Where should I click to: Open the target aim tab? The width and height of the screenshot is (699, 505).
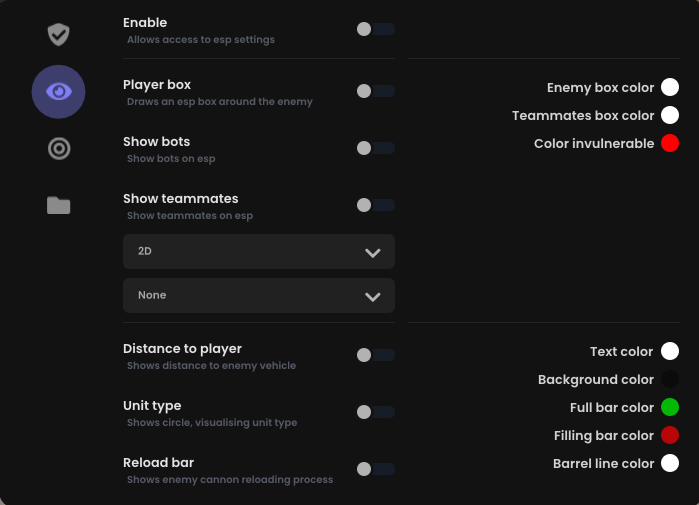pos(58,149)
